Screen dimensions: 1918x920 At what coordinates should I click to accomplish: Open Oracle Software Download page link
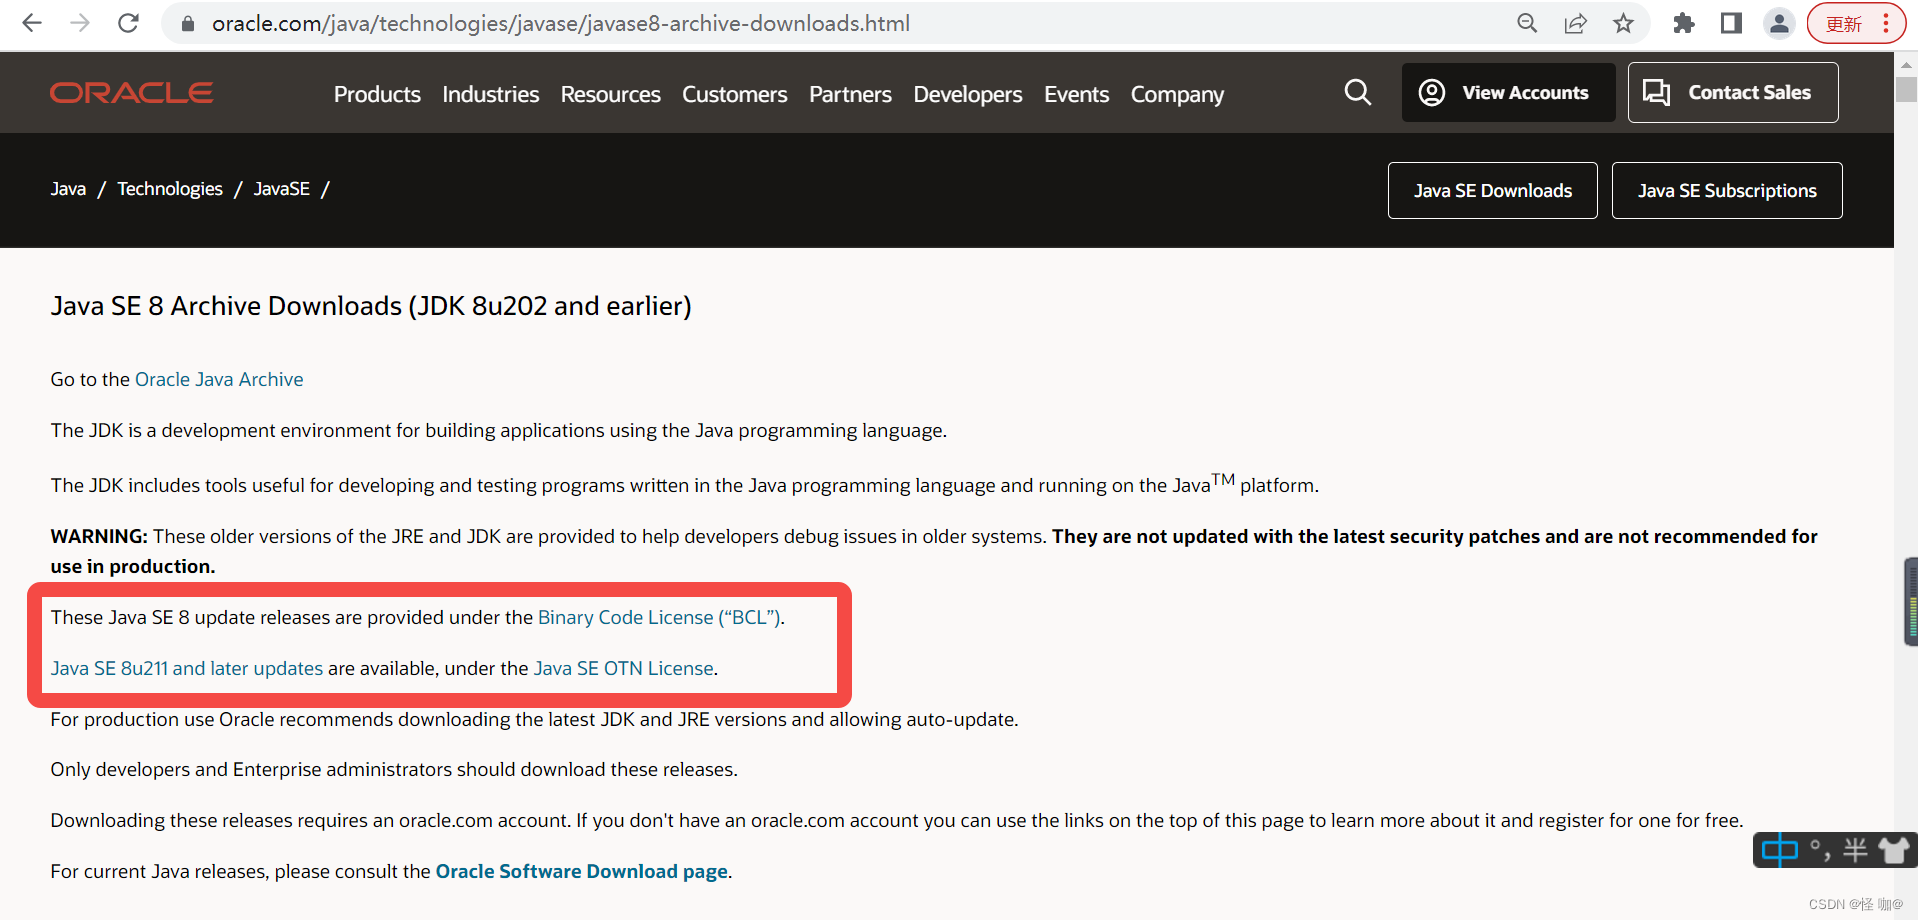point(582,871)
